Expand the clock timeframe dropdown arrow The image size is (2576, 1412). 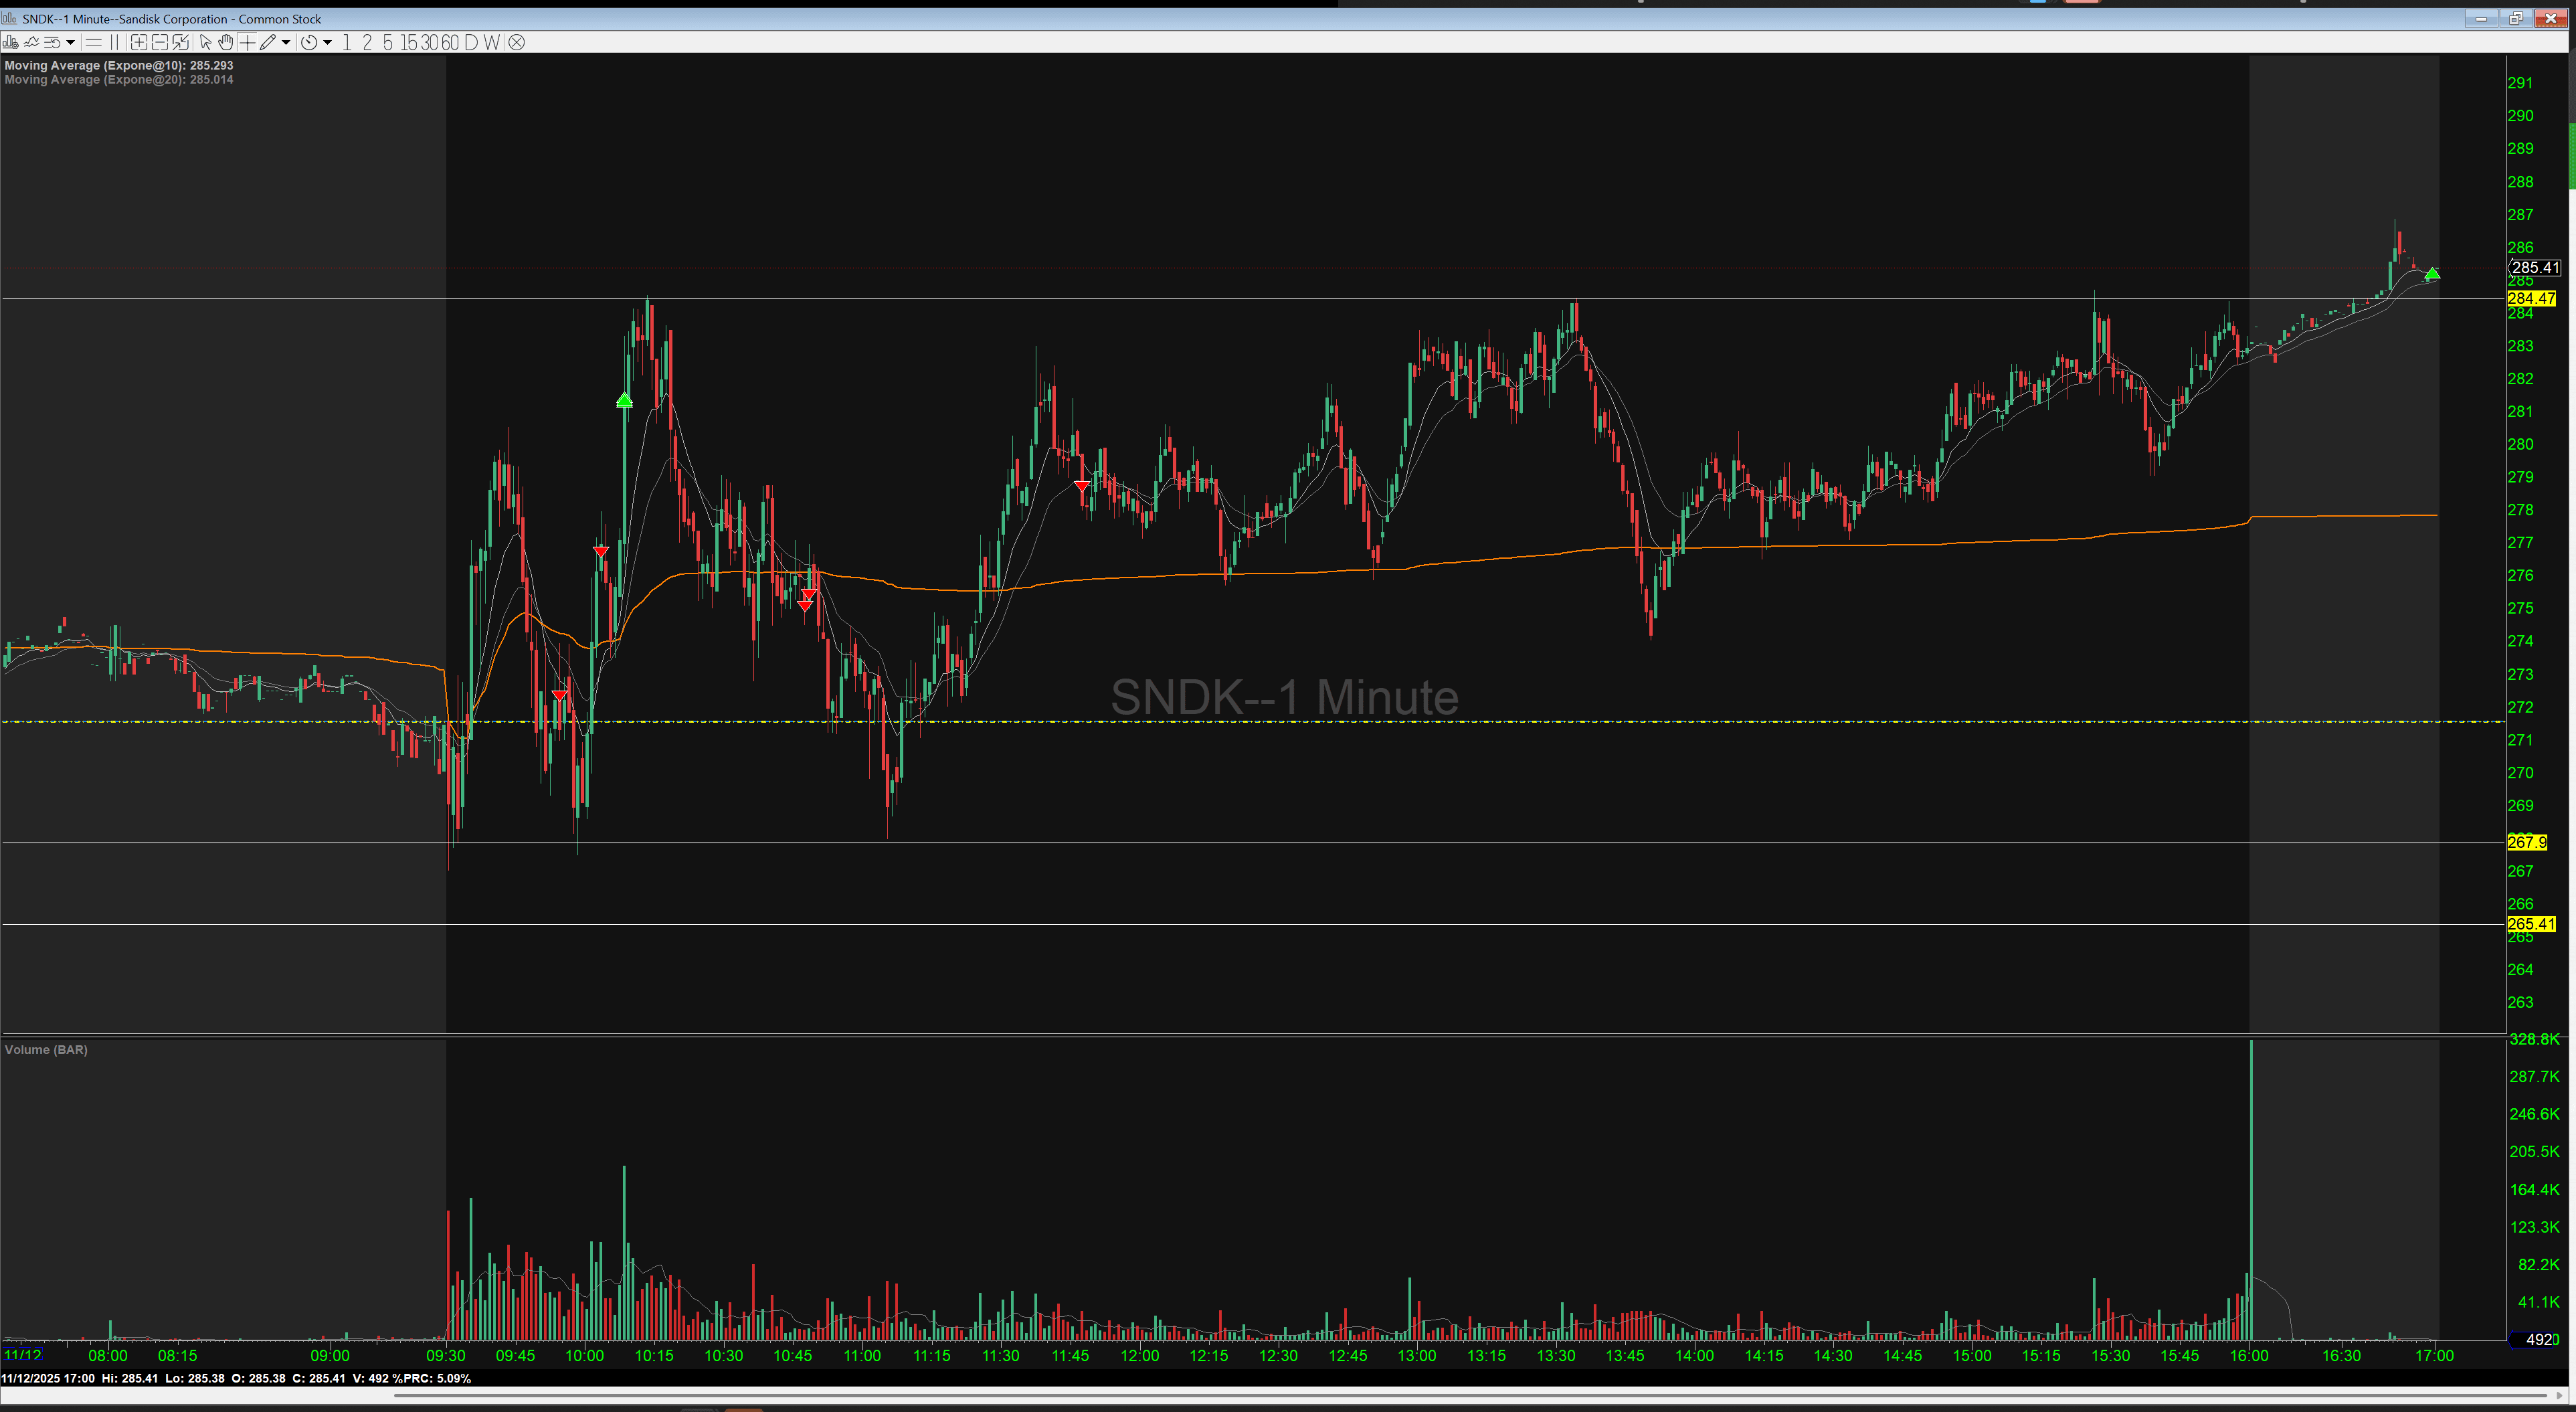click(327, 42)
